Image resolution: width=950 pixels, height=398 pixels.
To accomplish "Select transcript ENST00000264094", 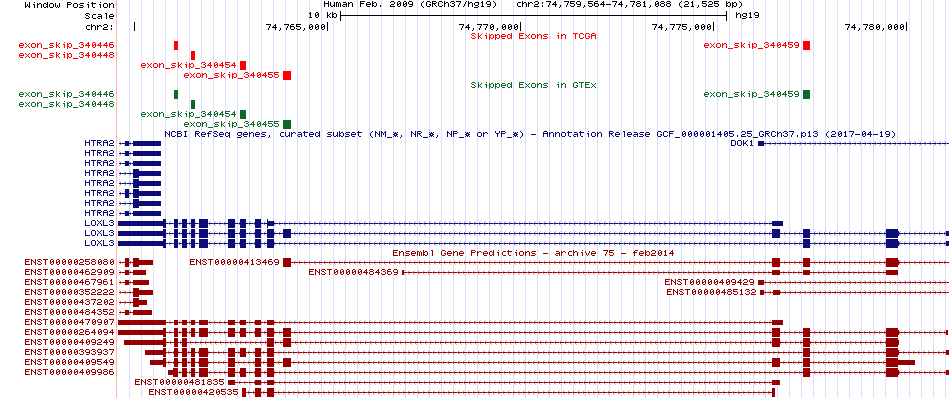I will click(x=70, y=332).
